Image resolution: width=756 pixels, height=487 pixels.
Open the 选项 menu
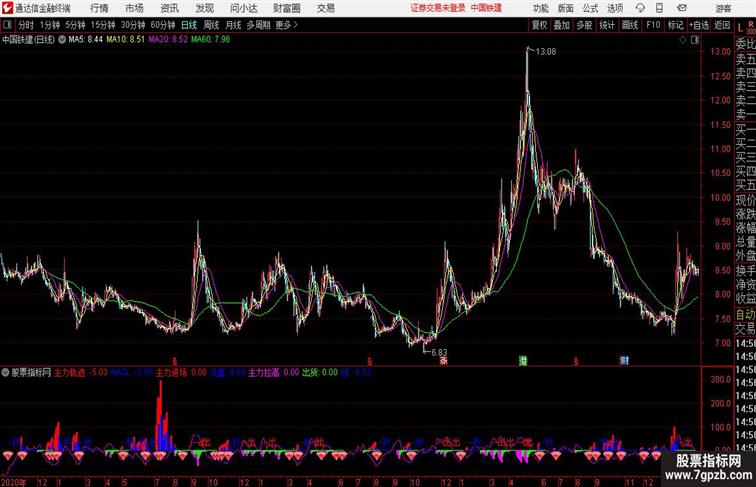615,8
